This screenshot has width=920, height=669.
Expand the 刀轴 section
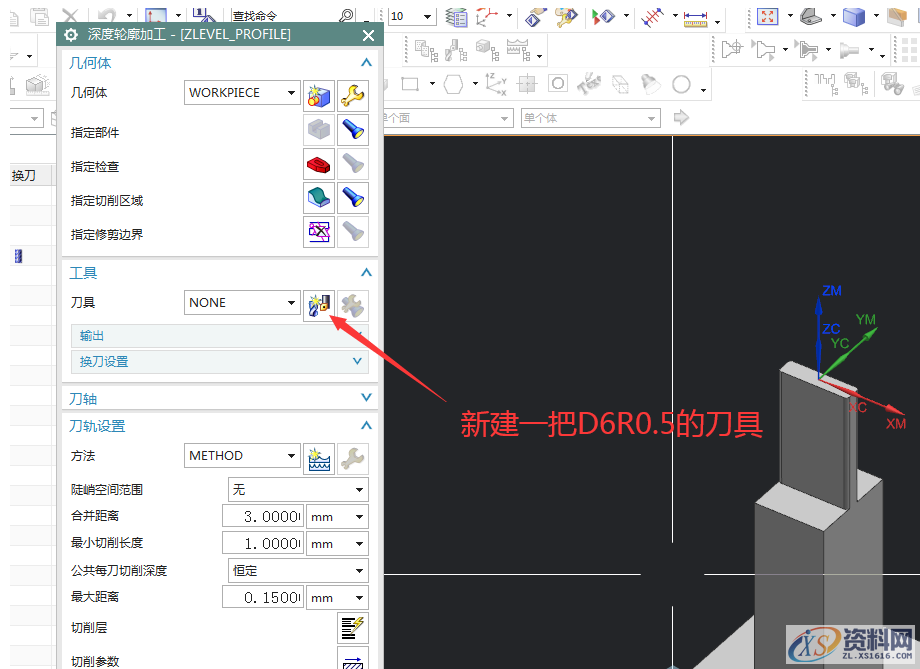pyautogui.click(x=366, y=397)
